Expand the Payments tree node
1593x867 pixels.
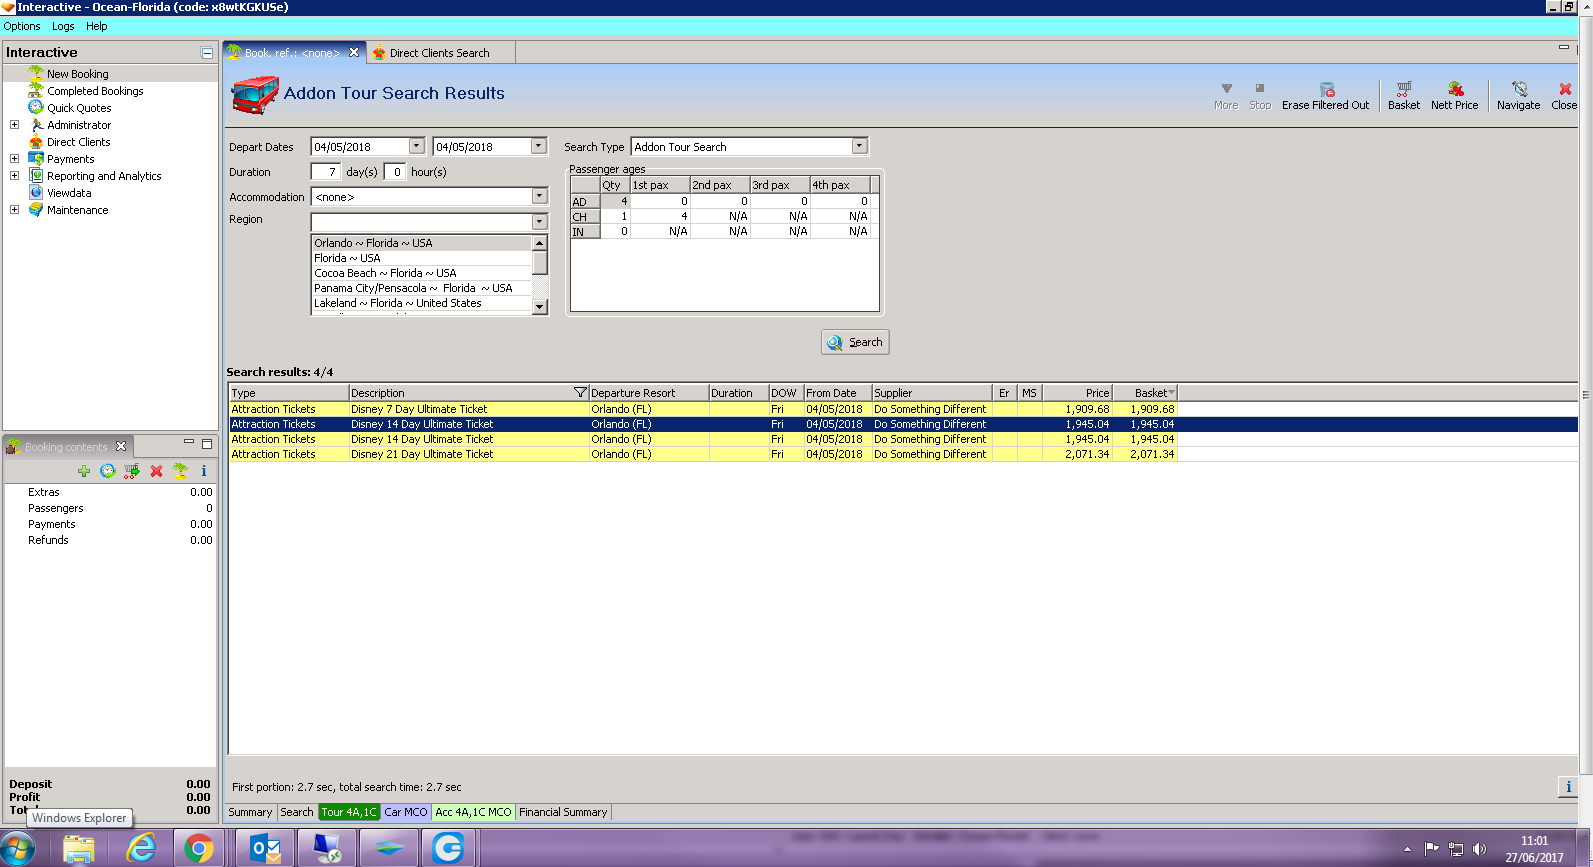(x=14, y=159)
